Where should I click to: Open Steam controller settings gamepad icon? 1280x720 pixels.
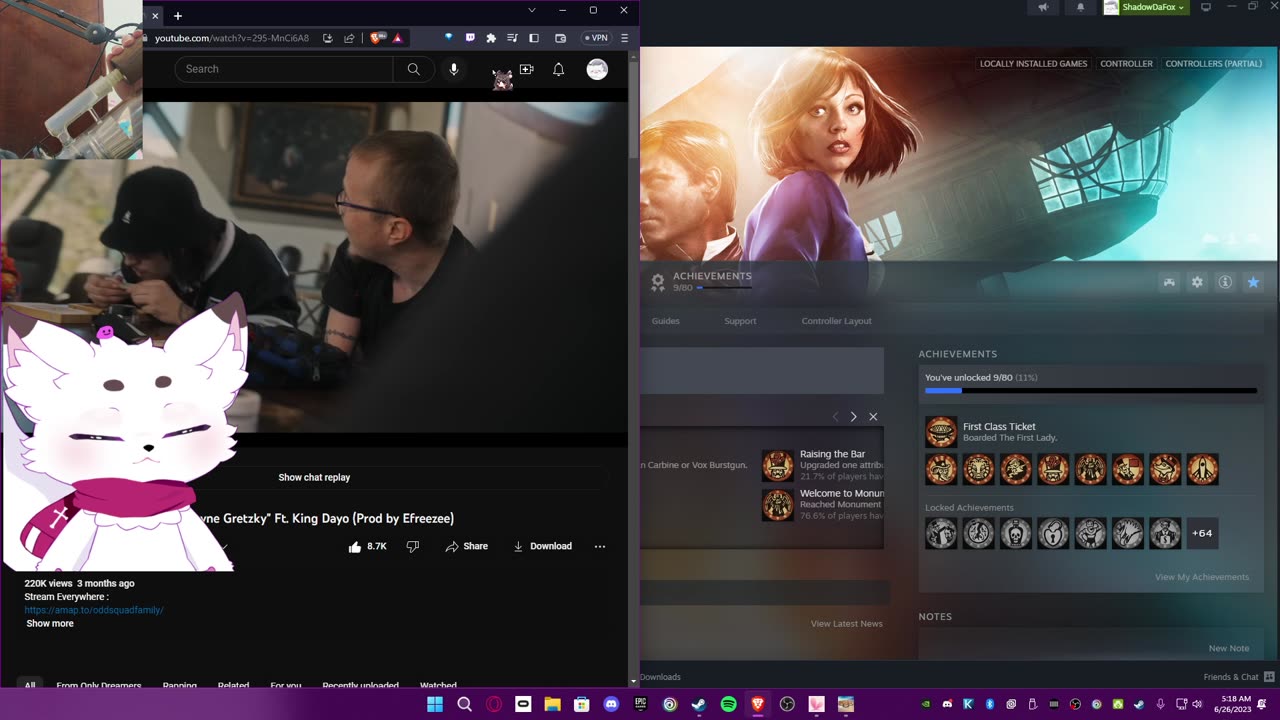click(1169, 283)
